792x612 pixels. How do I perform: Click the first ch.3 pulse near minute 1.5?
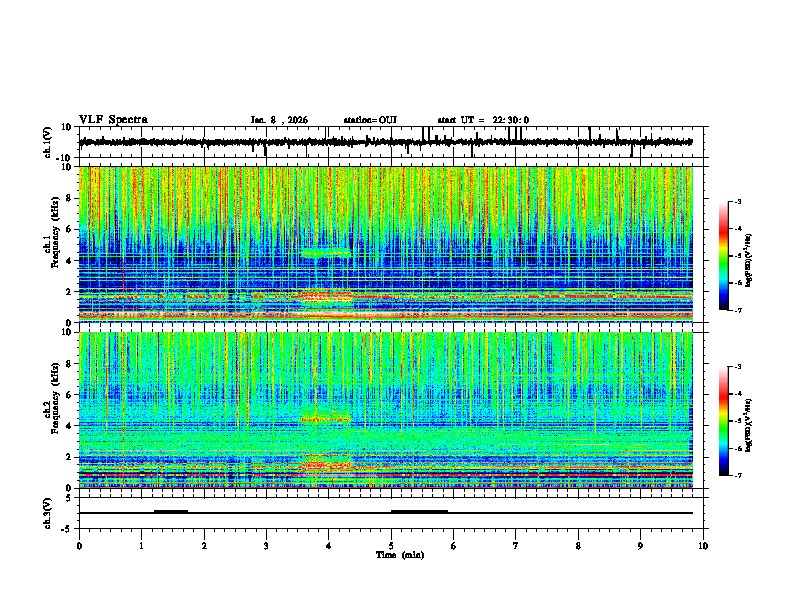171,511
